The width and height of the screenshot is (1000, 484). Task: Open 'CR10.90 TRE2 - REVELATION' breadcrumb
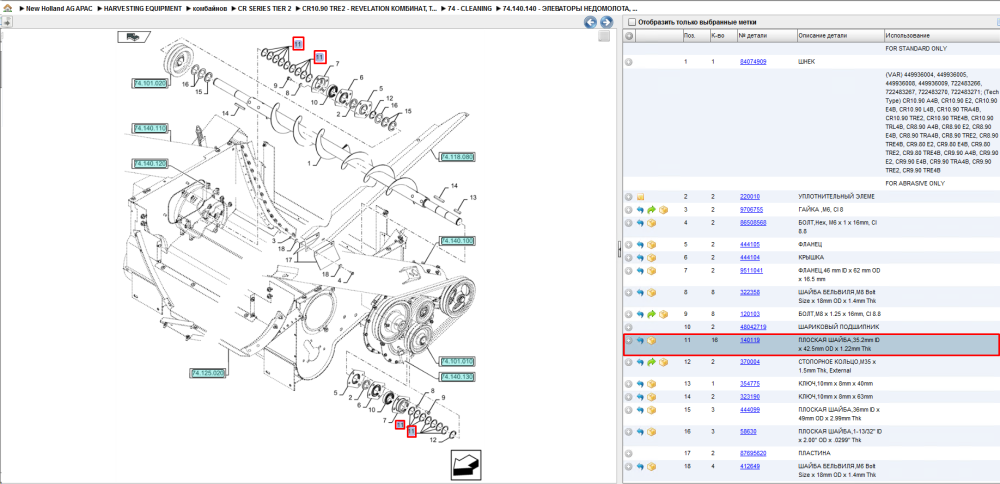pos(369,9)
